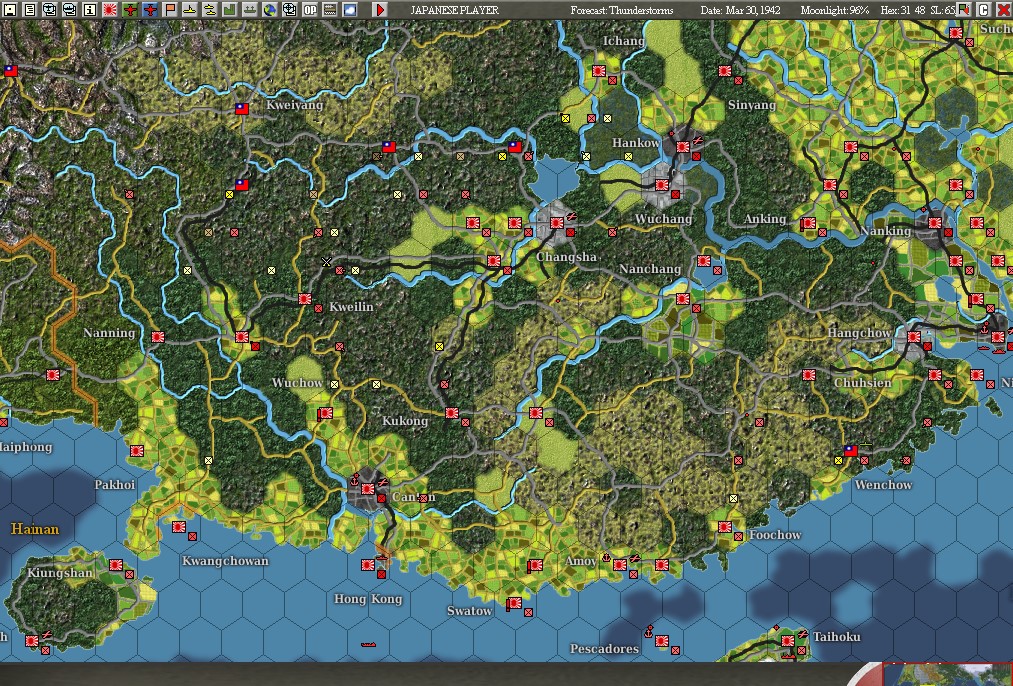Select the Japanese base at Taihoku
The width and height of the screenshot is (1013, 686).
point(788,641)
